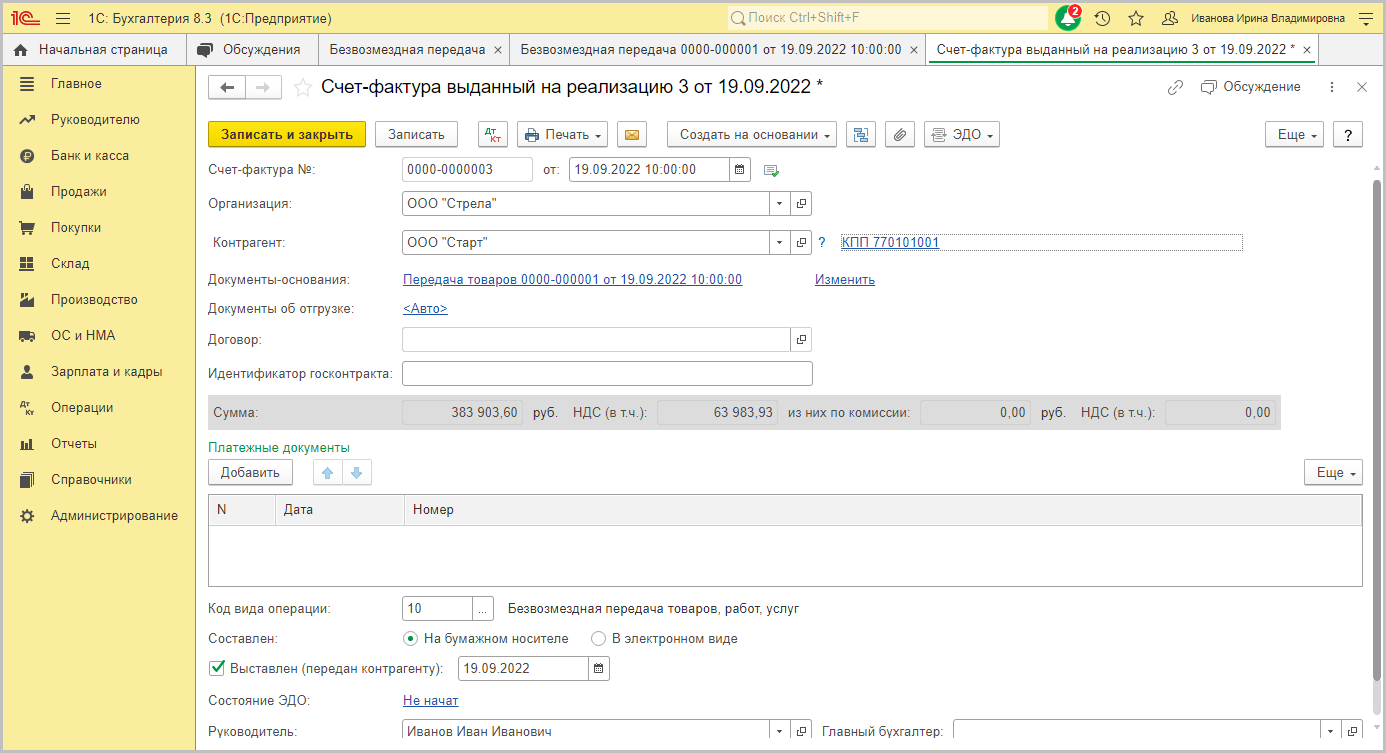Open Печать dropdown menu
1386x753 pixels.
pyautogui.click(x=562, y=135)
